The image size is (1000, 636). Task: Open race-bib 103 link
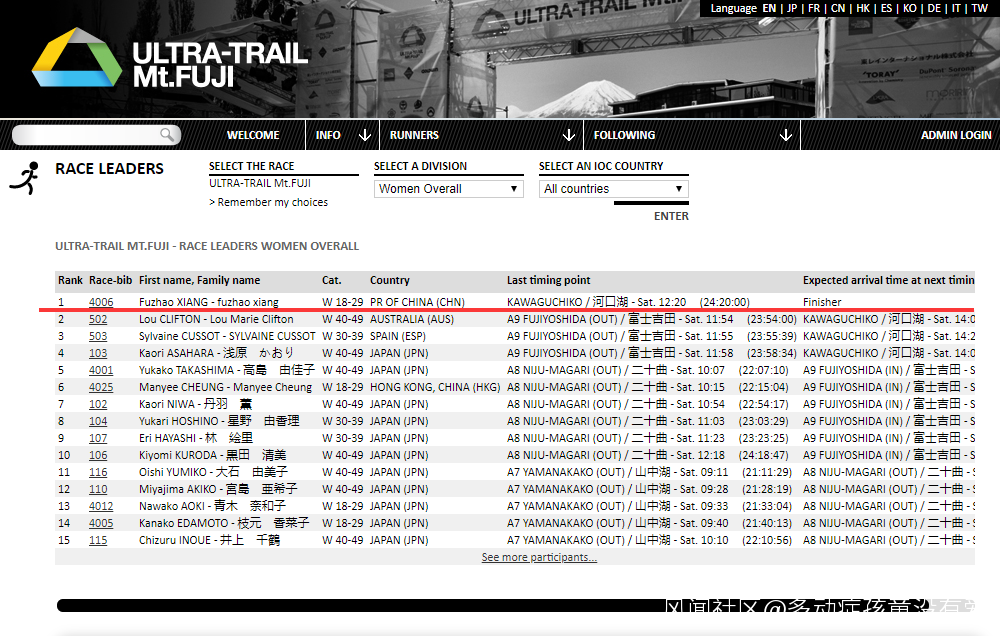click(98, 353)
